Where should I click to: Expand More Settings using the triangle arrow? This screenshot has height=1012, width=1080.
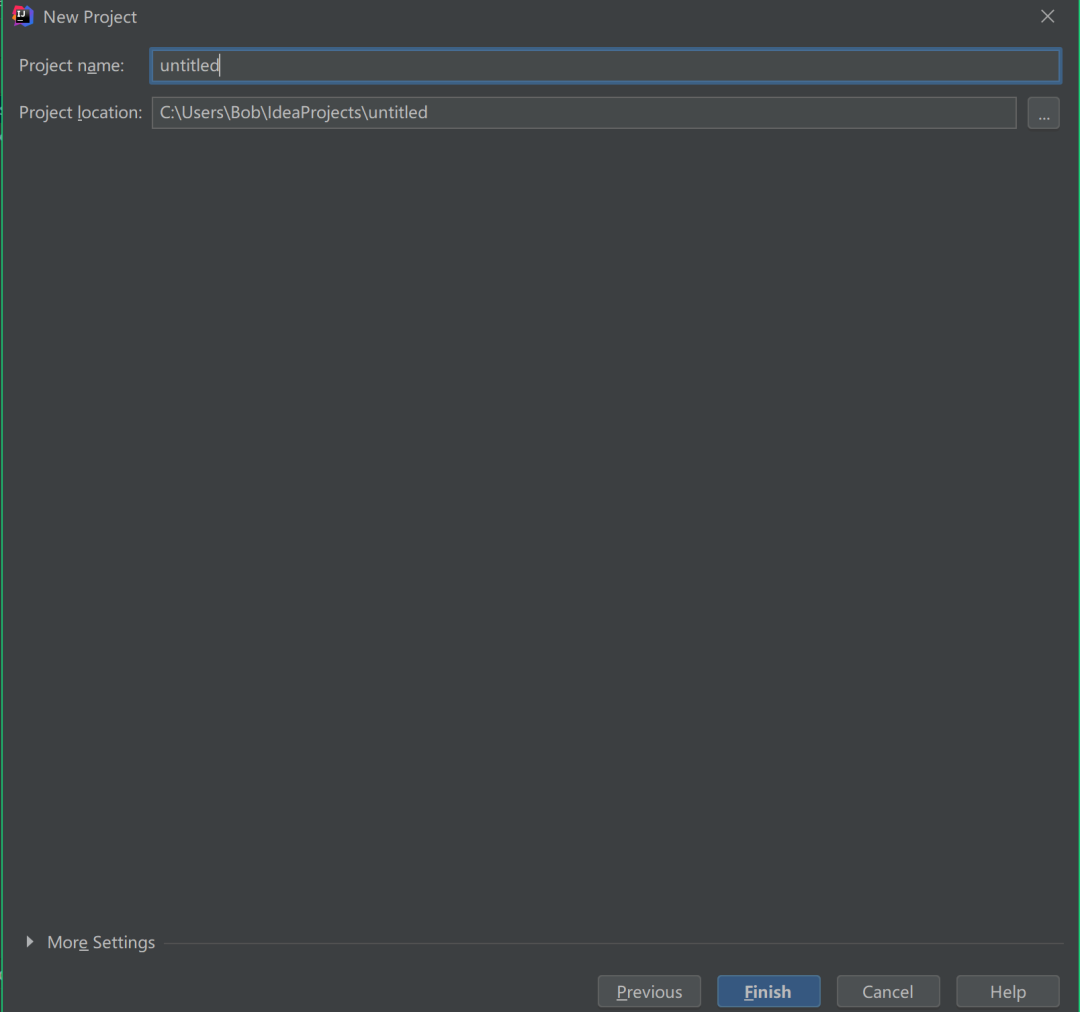pyautogui.click(x=30, y=942)
